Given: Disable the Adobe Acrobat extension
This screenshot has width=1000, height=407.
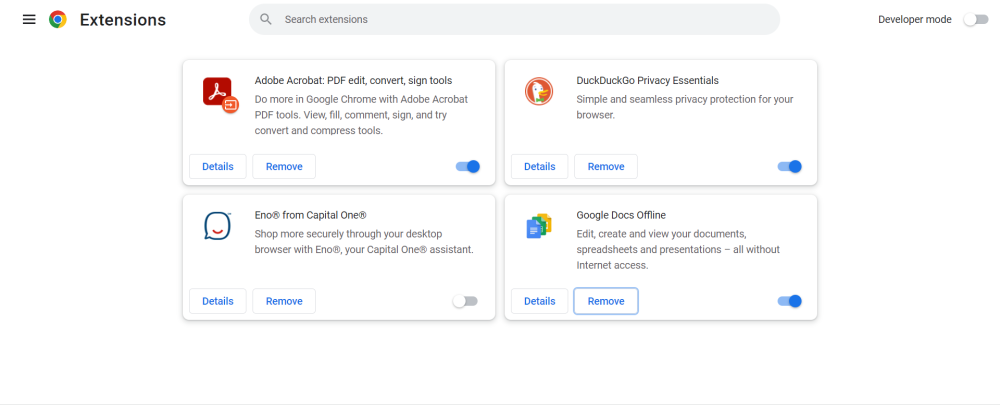Looking at the screenshot, I should coord(467,166).
